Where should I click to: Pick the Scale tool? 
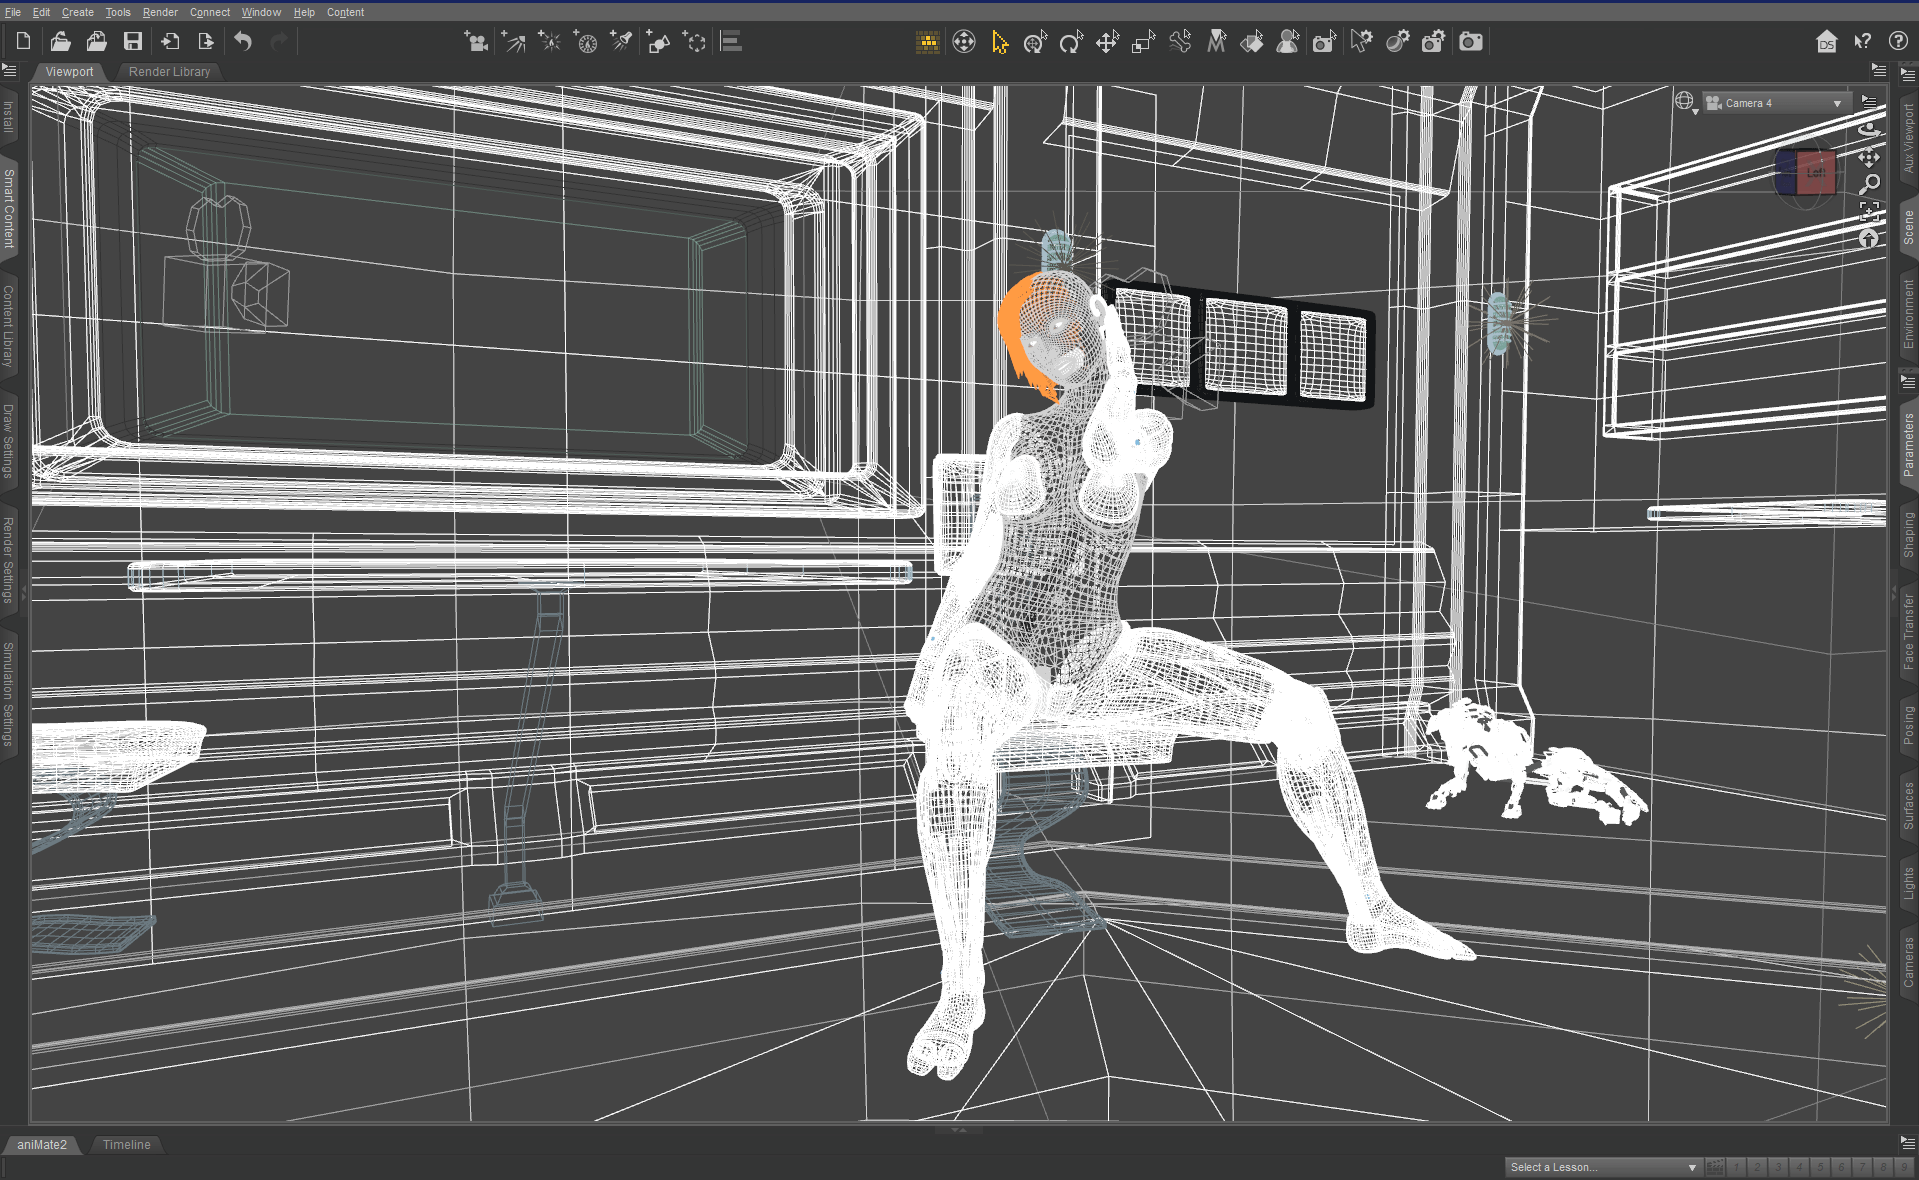click(x=1143, y=42)
